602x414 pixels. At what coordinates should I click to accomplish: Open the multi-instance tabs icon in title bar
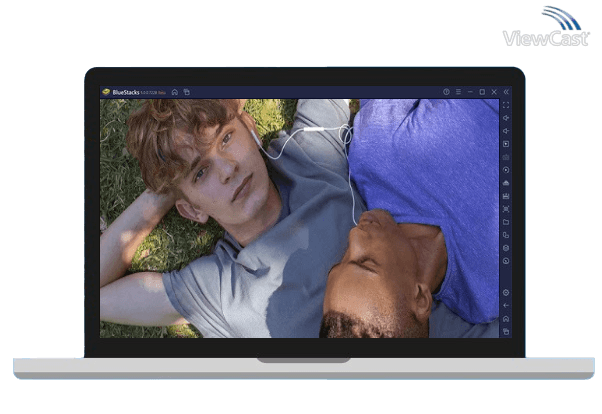[187, 92]
